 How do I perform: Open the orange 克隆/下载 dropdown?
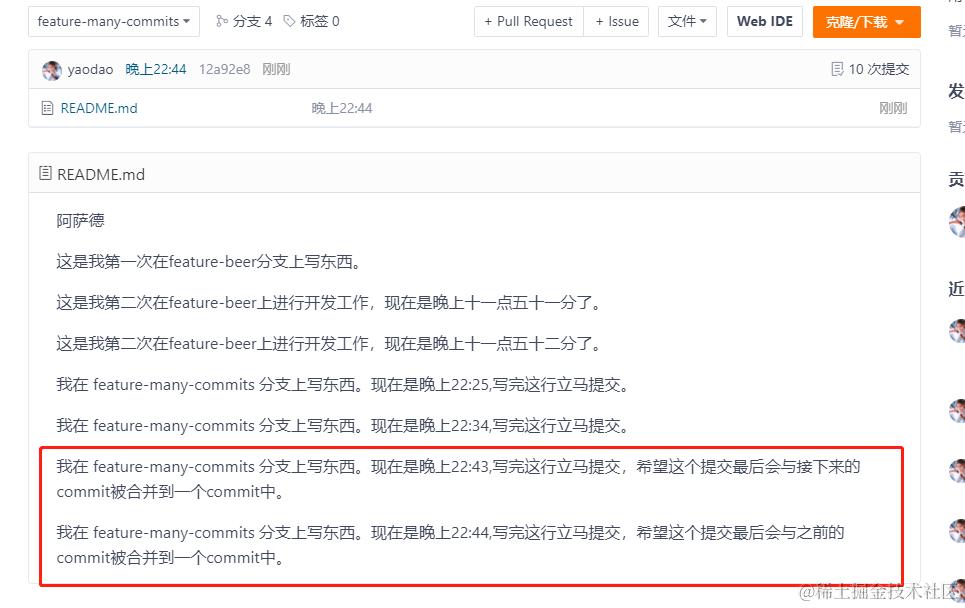pyautogui.click(x=866, y=21)
